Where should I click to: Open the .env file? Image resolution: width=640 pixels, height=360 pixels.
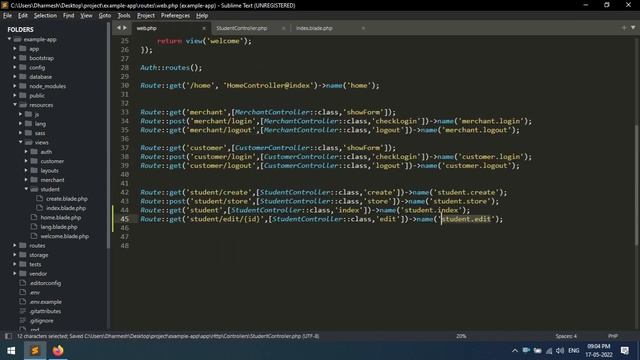point(35,293)
